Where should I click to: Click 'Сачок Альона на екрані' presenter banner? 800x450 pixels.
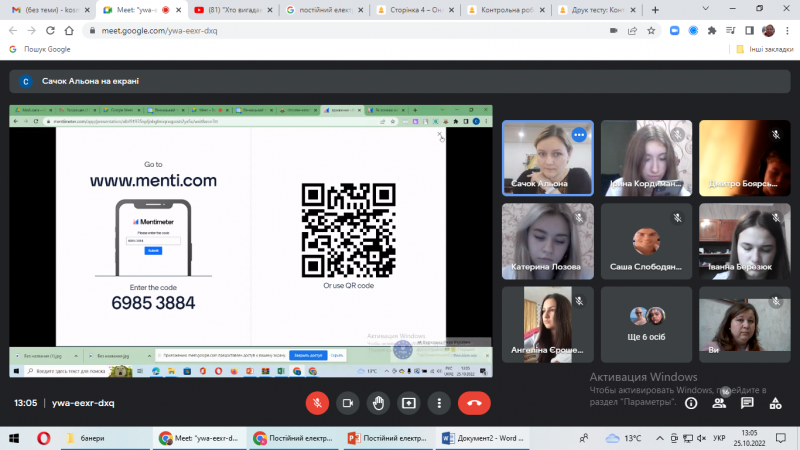click(x=399, y=81)
